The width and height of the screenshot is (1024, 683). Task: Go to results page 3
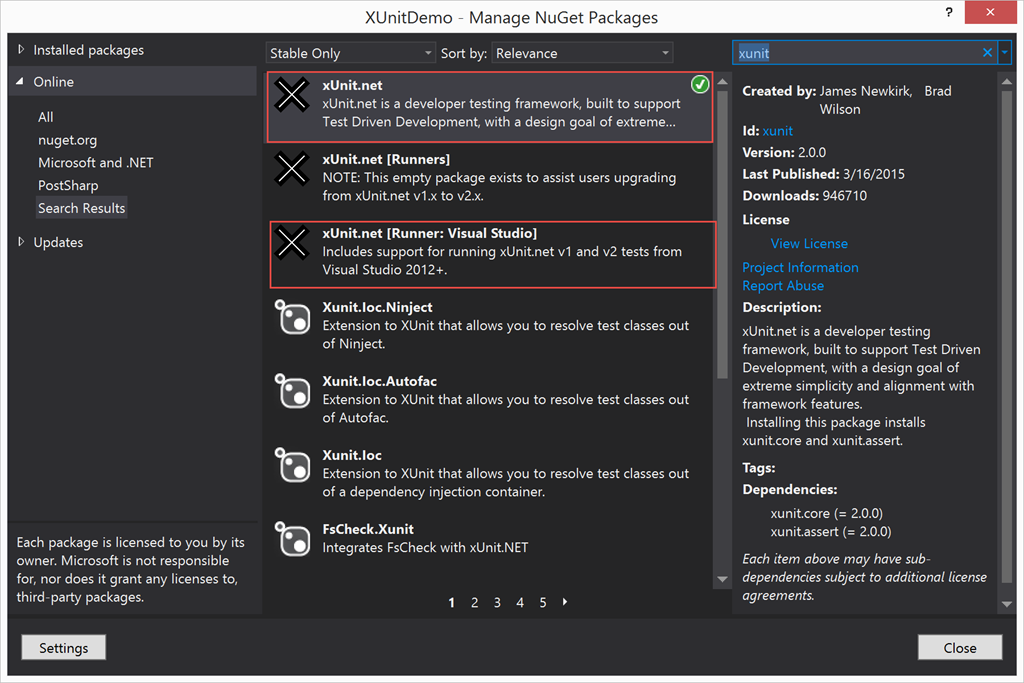[497, 602]
